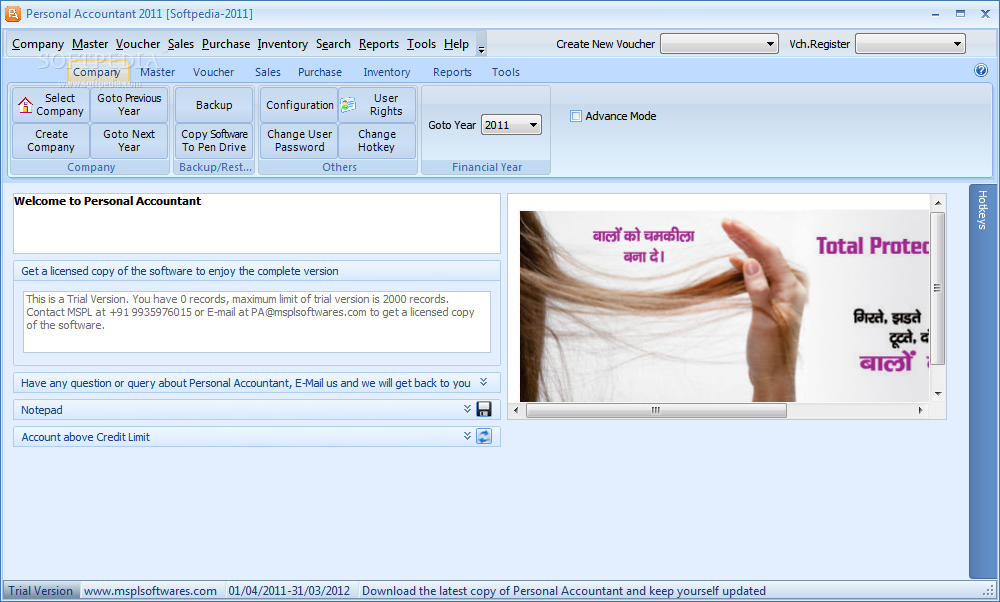Click the Trial Version status bar label
This screenshot has width=1000, height=602.
[x=41, y=591]
